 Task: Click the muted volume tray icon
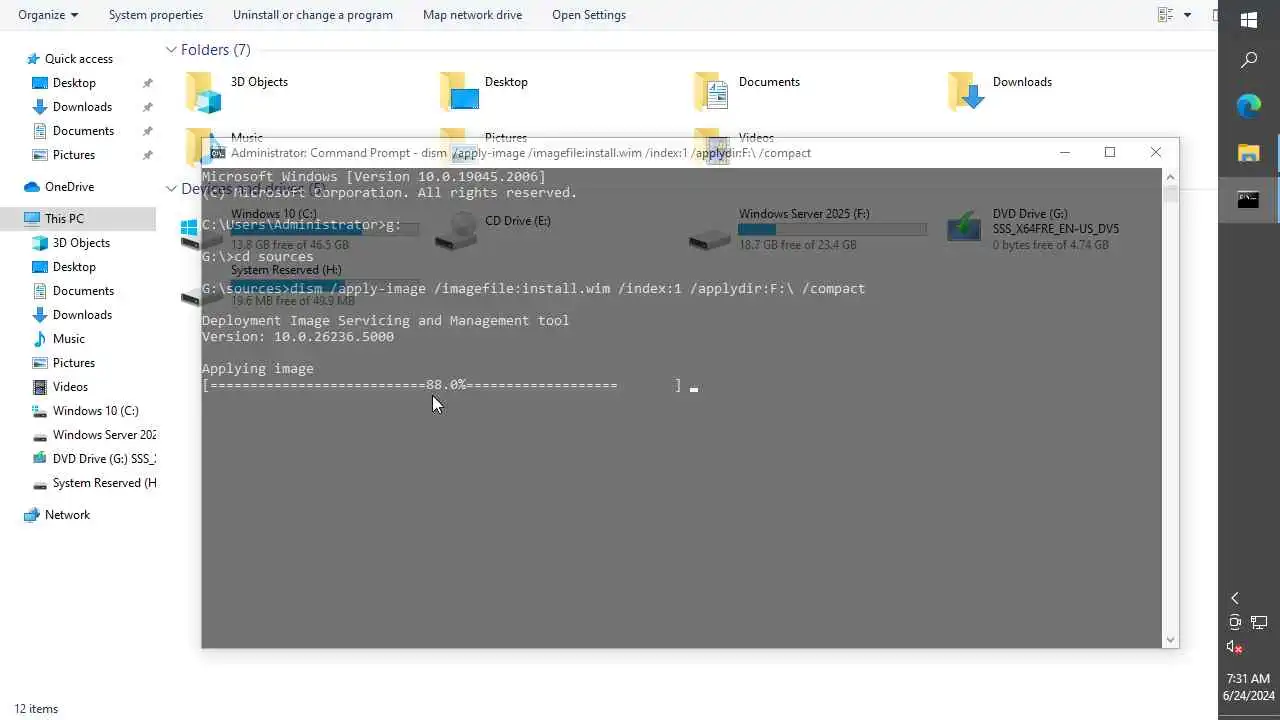[1235, 647]
